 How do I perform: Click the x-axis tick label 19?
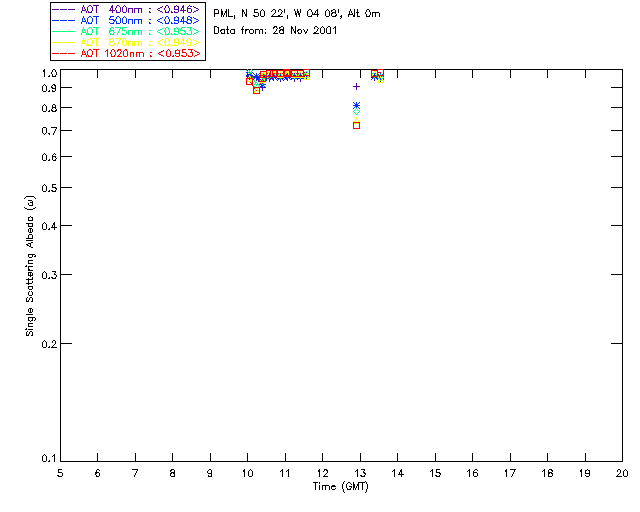click(585, 474)
